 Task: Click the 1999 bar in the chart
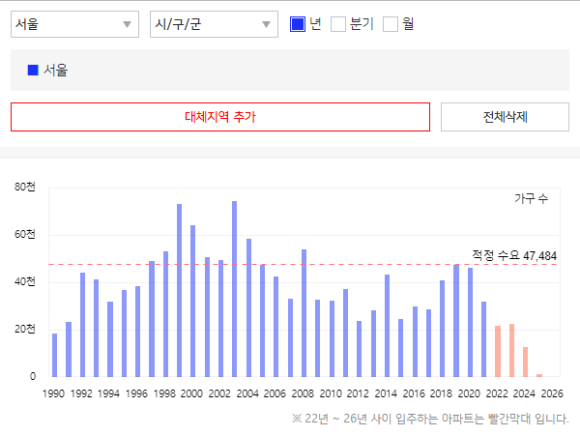coord(179,290)
